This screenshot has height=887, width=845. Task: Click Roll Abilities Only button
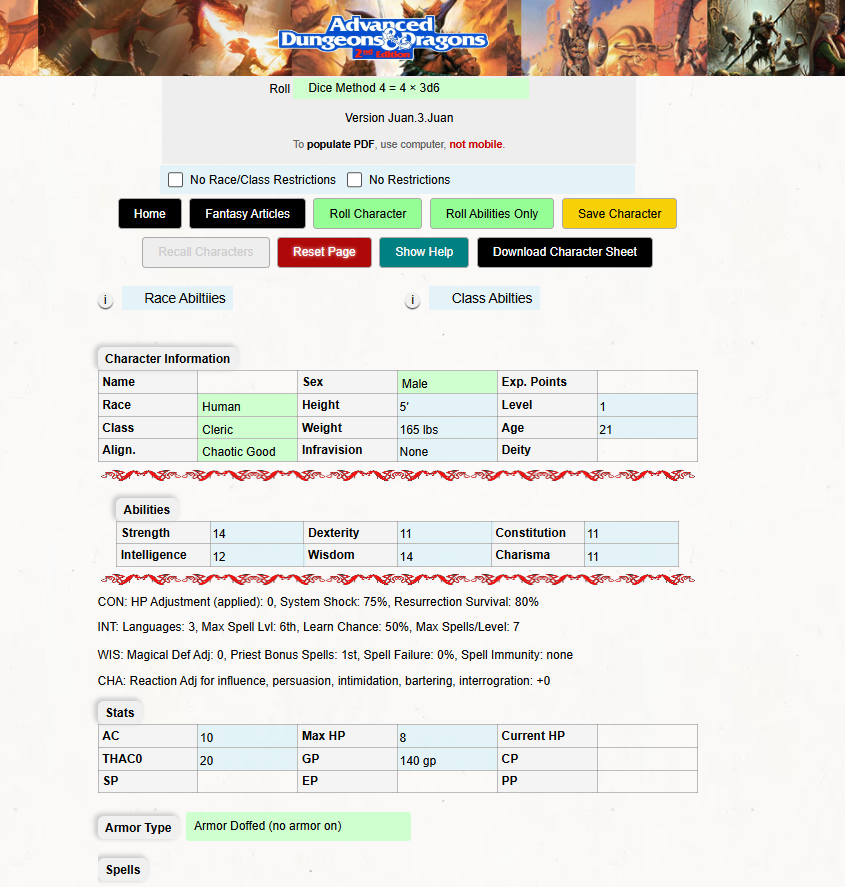[492, 214]
